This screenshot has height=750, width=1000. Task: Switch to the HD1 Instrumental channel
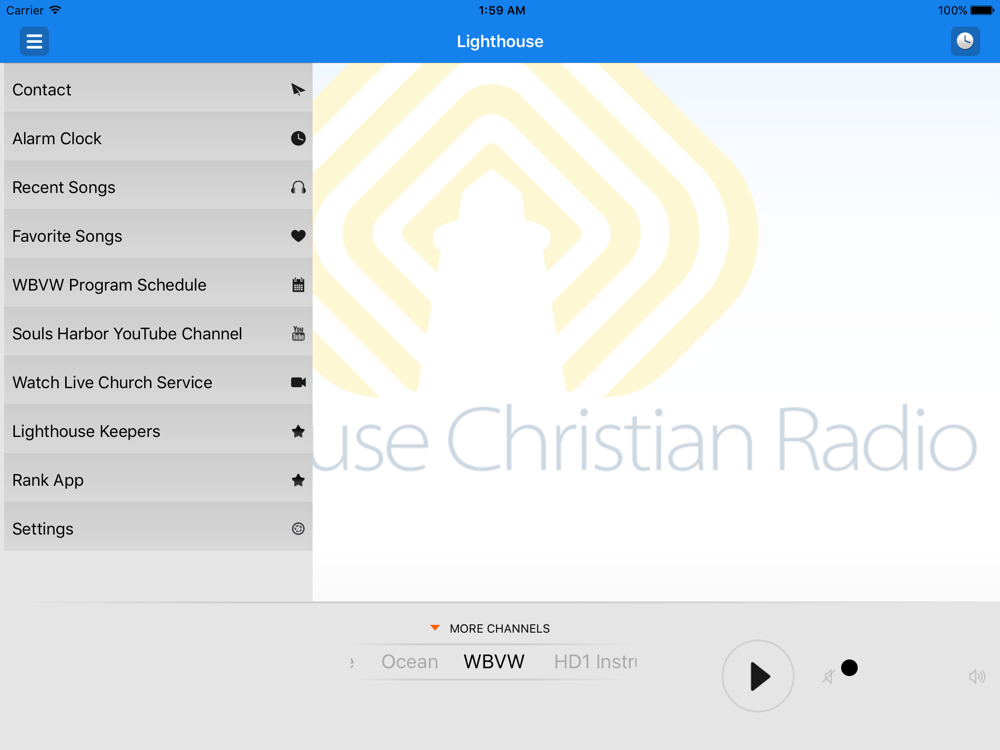click(595, 662)
